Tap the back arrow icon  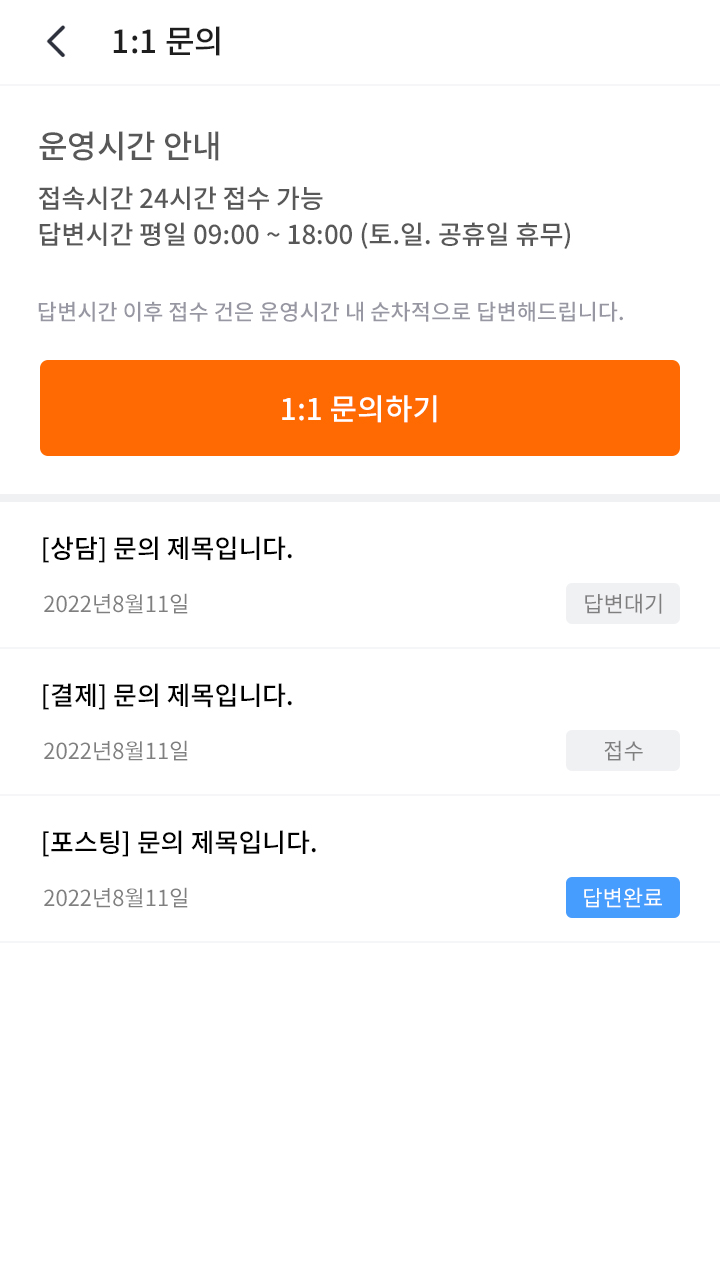pos(56,42)
